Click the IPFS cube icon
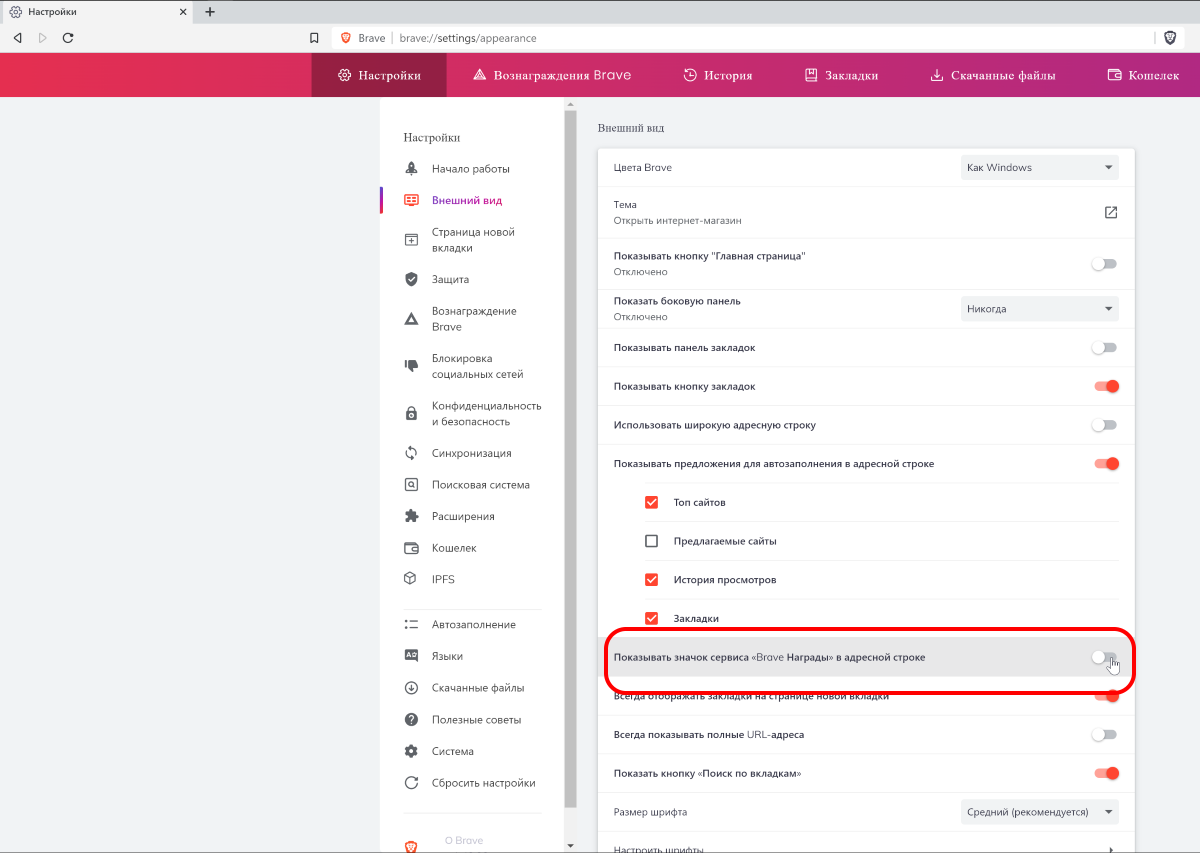Screen dimensions: 1200x853 (411, 579)
